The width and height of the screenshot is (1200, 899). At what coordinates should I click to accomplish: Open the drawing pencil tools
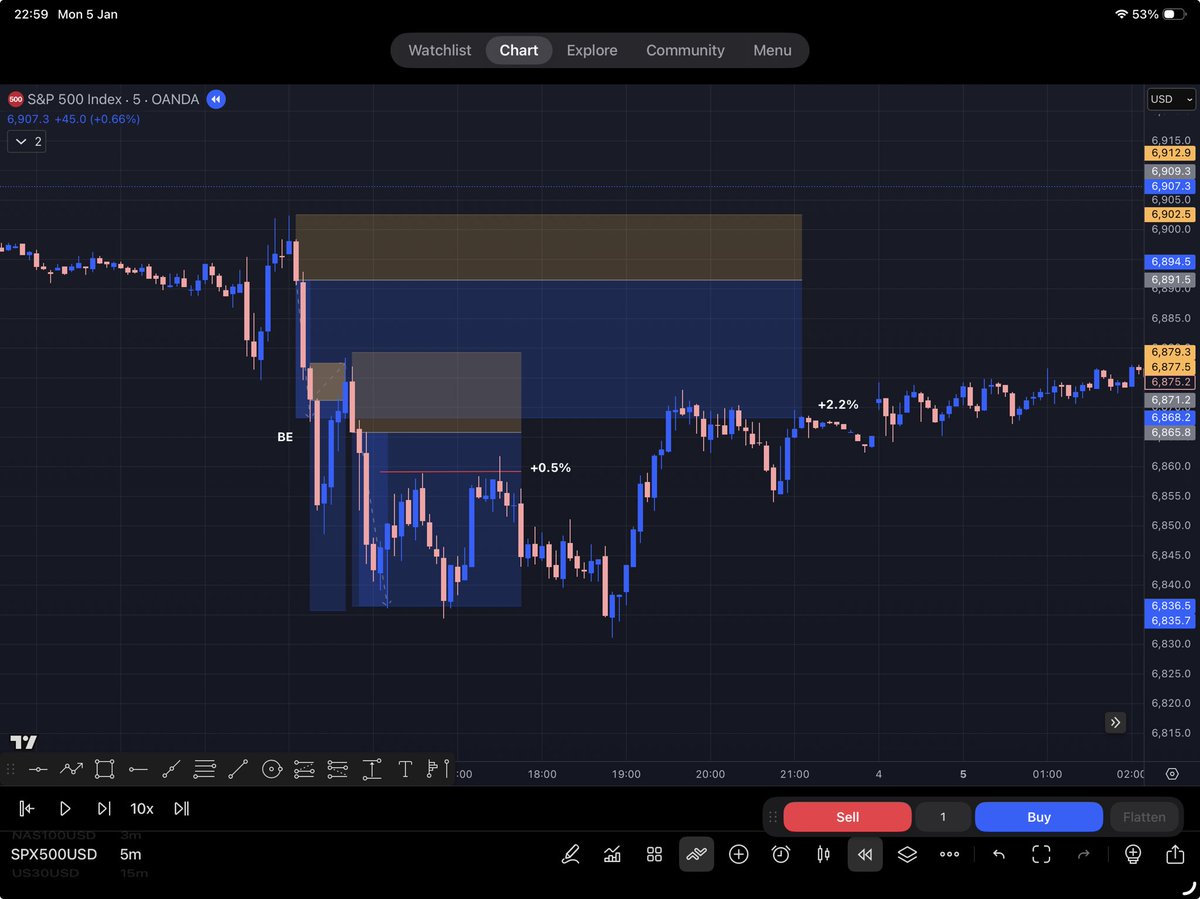tap(570, 854)
